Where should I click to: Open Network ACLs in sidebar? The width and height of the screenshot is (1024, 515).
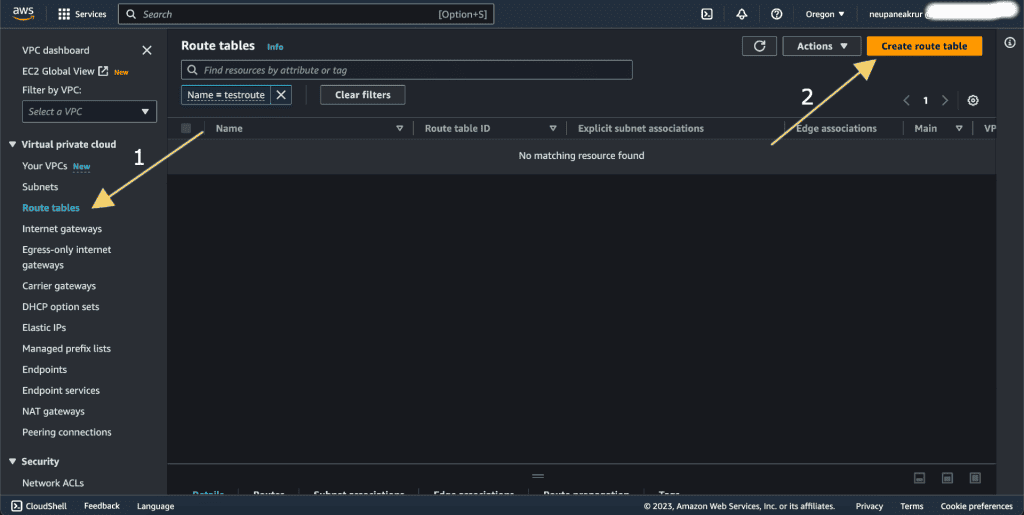(53, 483)
